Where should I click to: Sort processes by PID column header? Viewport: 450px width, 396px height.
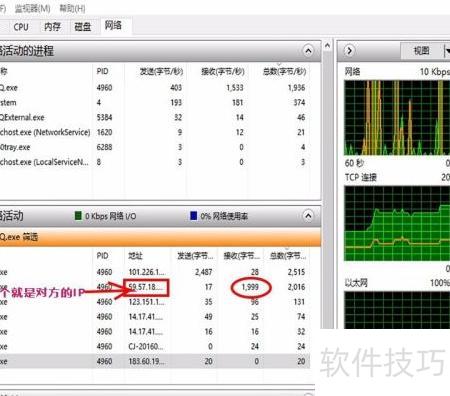(102, 71)
